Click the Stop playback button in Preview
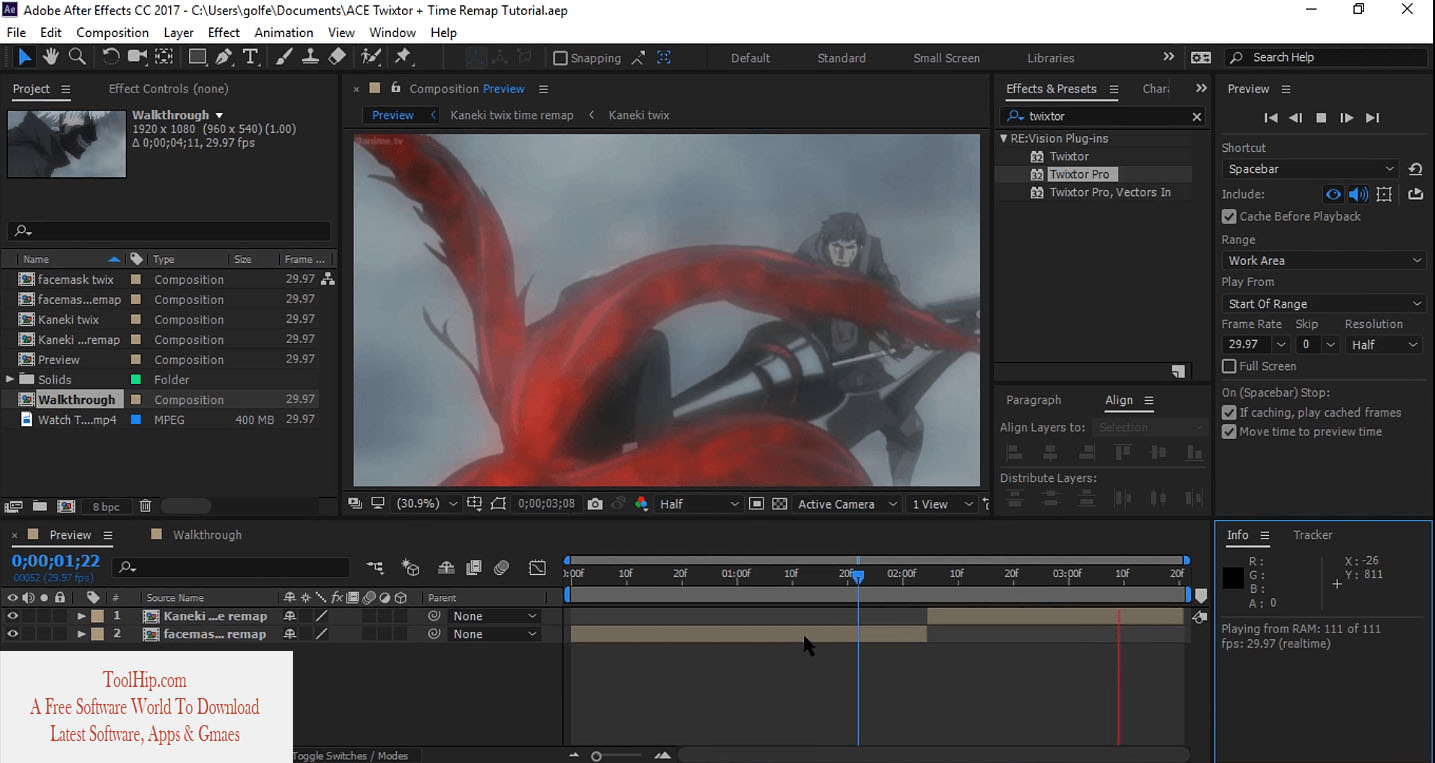1435x763 pixels. (1321, 118)
